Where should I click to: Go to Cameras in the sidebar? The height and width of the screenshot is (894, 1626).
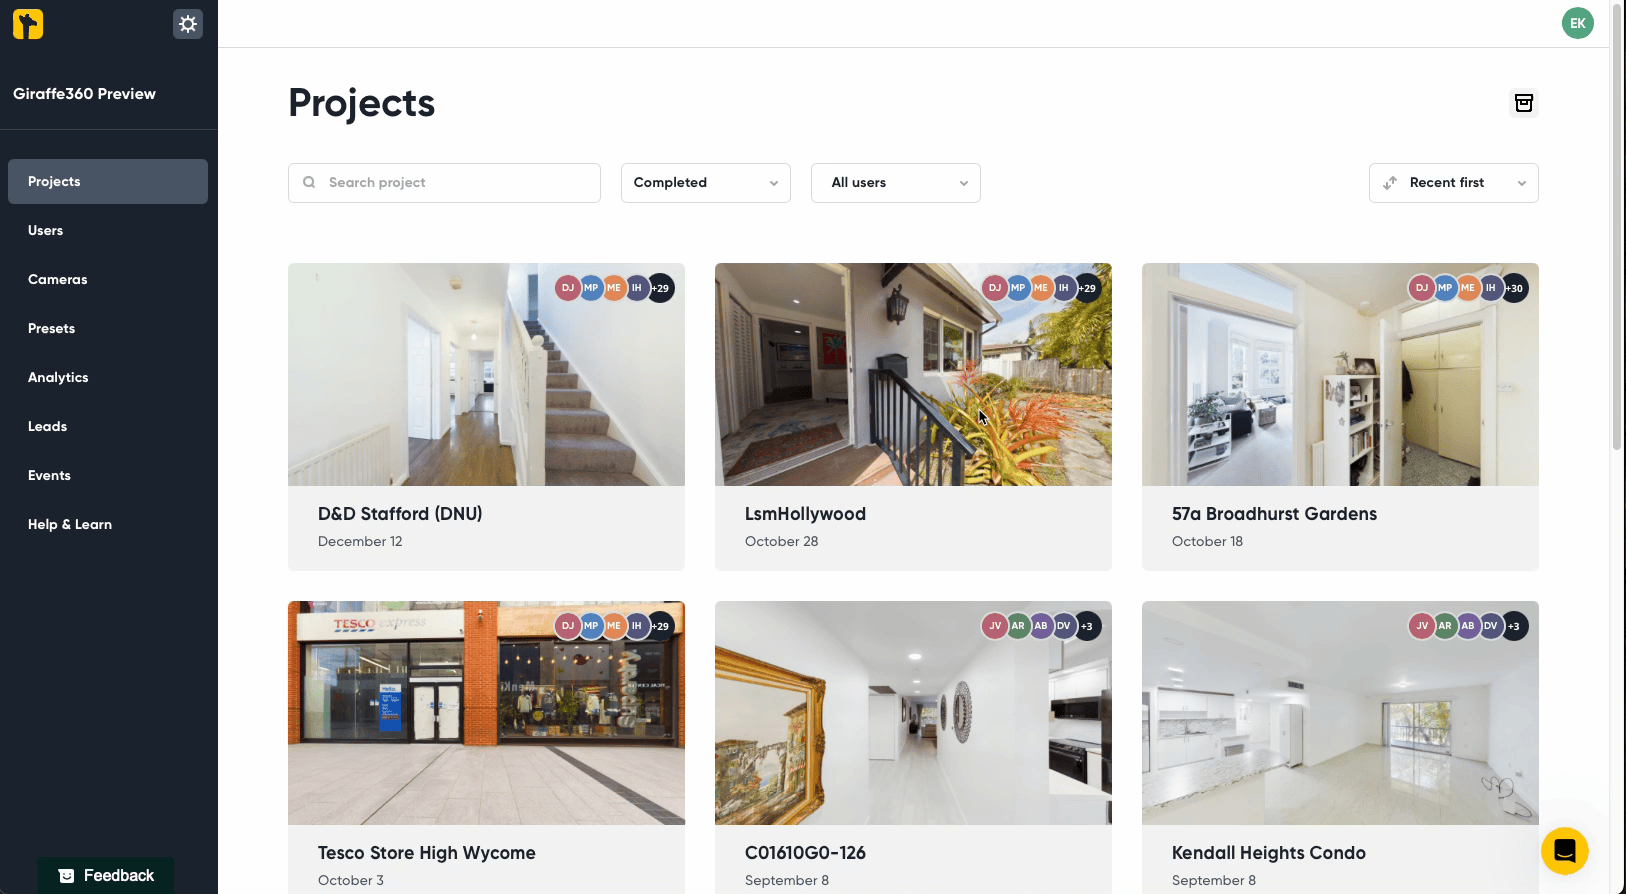coord(58,280)
